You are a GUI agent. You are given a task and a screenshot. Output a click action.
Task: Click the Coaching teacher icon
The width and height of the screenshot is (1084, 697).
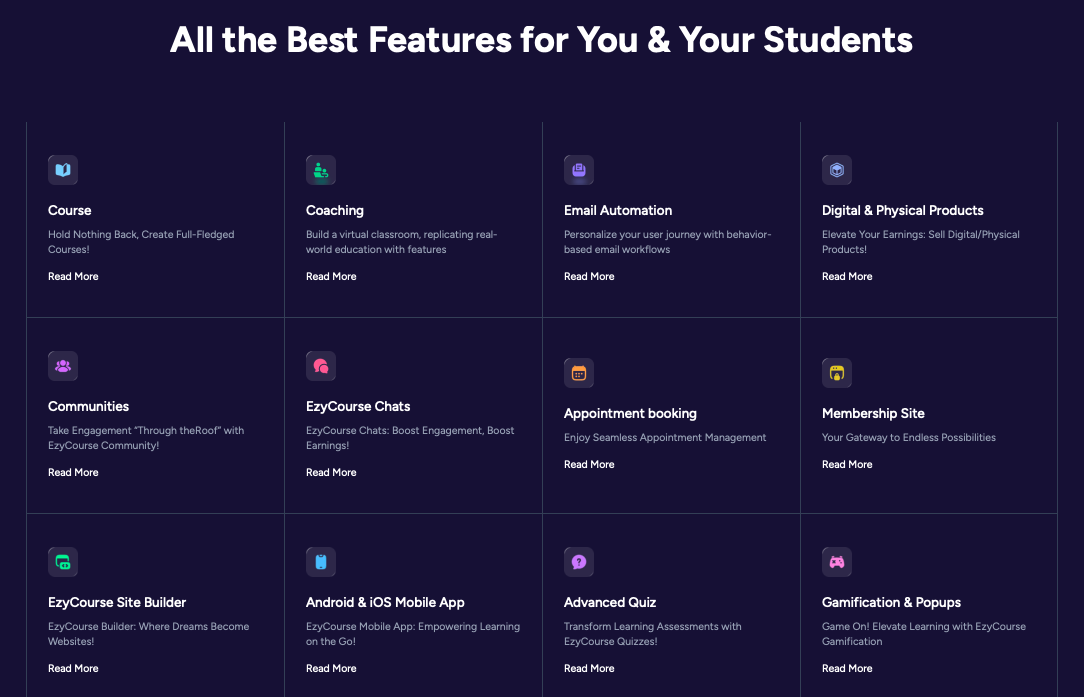[321, 170]
